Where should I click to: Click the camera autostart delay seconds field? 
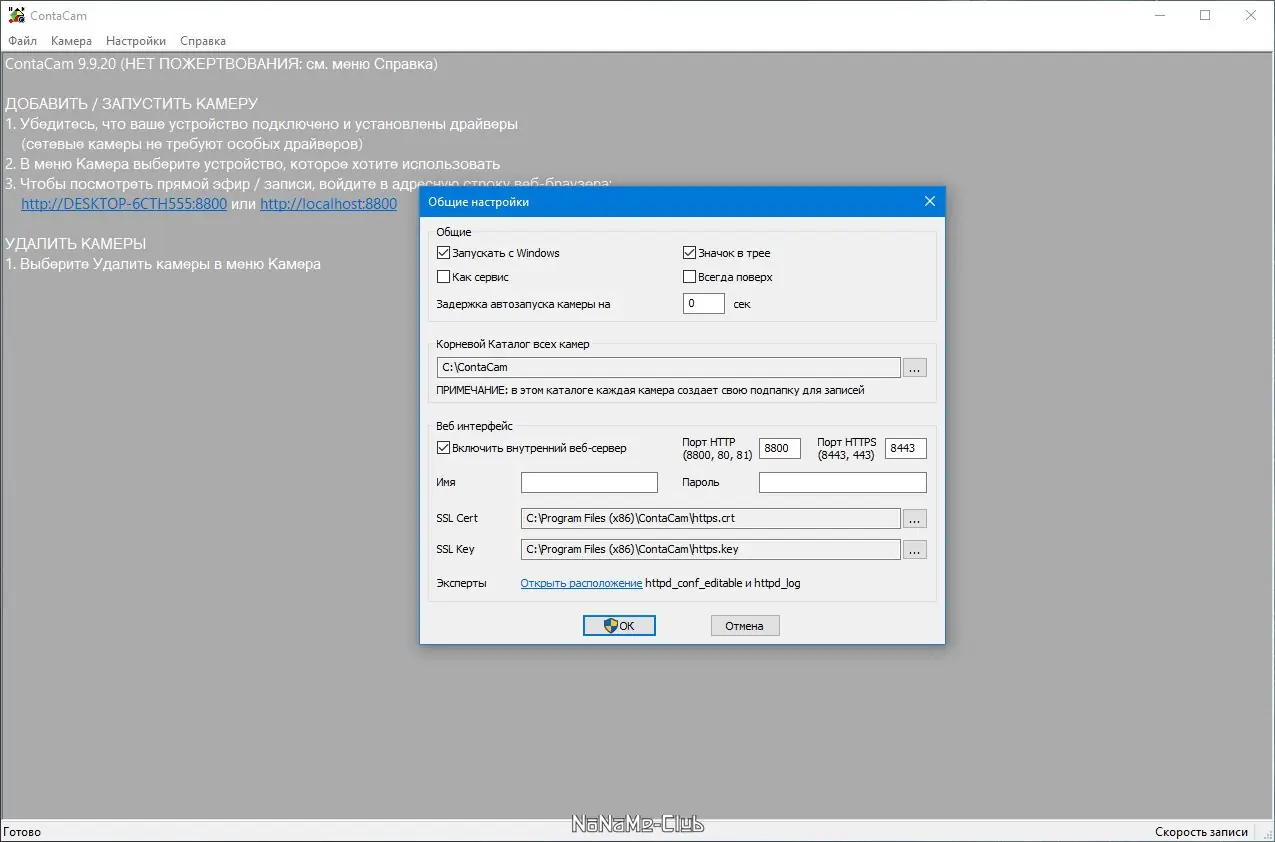click(704, 303)
